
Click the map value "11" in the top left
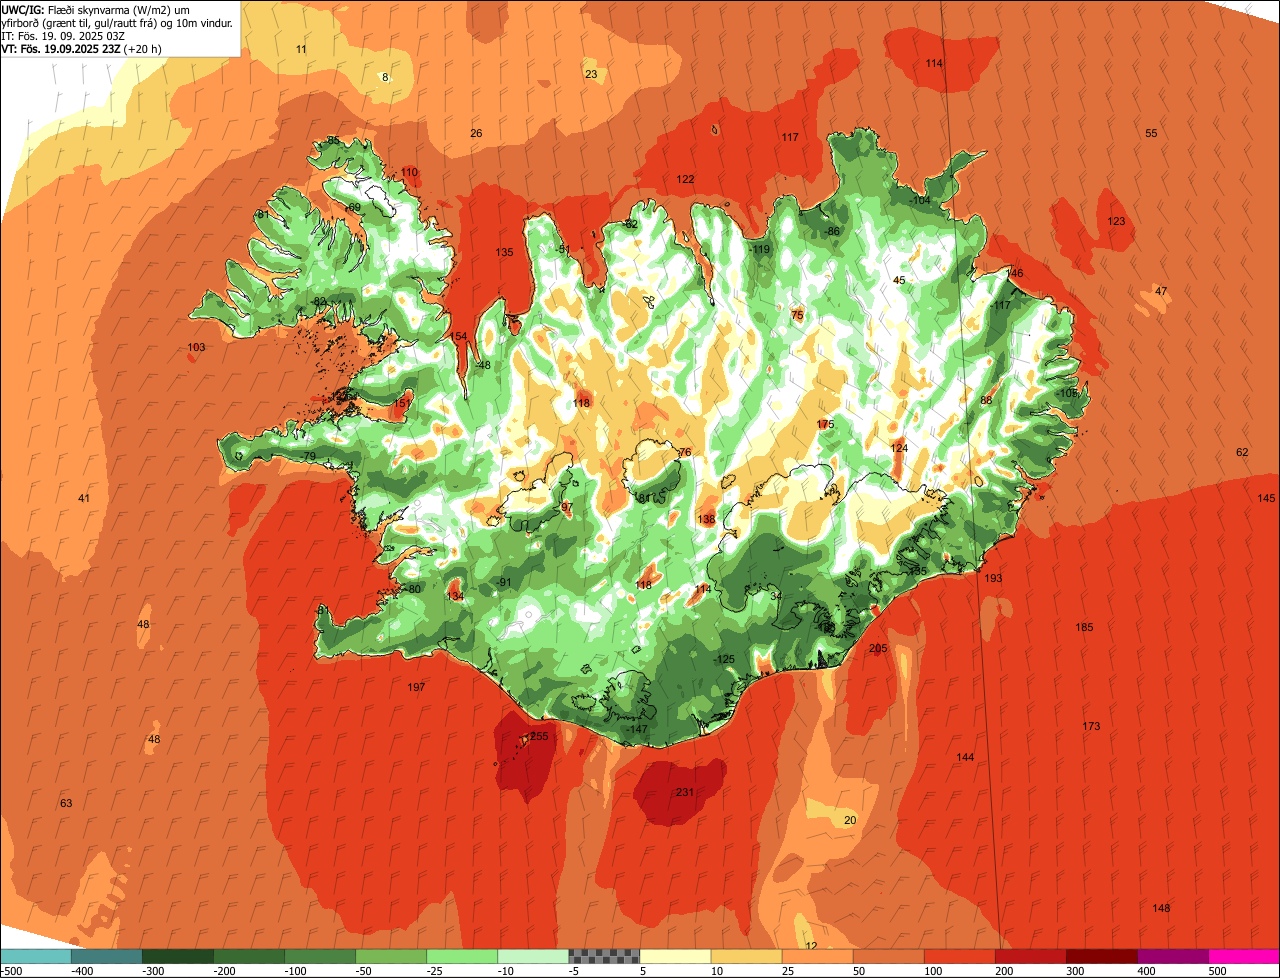[301, 49]
